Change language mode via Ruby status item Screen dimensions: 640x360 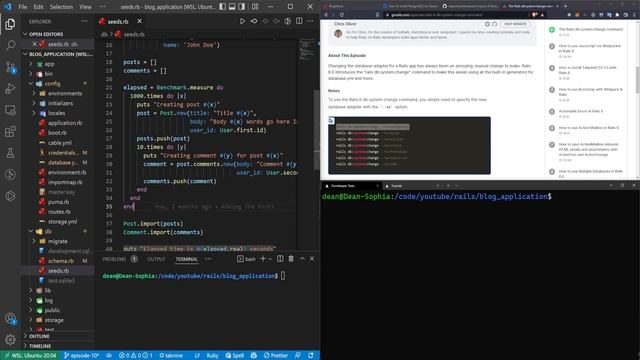click(x=212, y=356)
